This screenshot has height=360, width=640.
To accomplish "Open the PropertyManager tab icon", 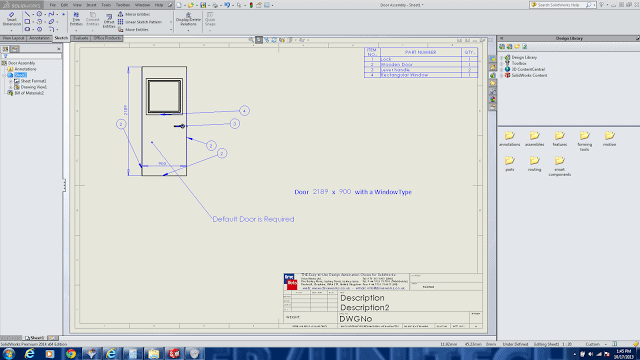I will tap(15, 49).
